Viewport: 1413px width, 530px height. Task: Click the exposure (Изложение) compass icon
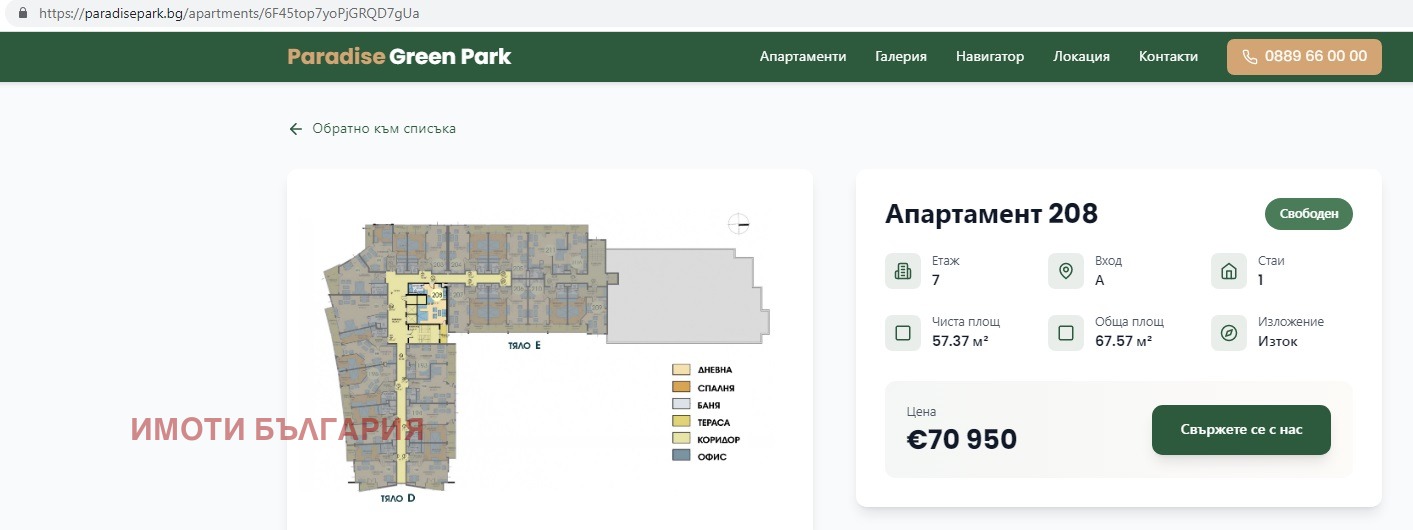click(x=1229, y=333)
